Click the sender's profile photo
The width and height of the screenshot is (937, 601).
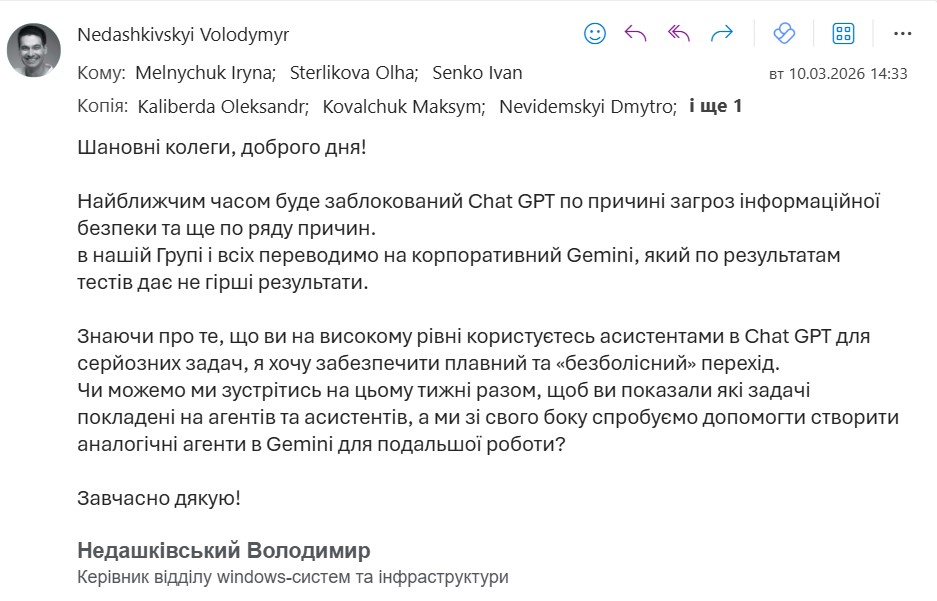34,50
